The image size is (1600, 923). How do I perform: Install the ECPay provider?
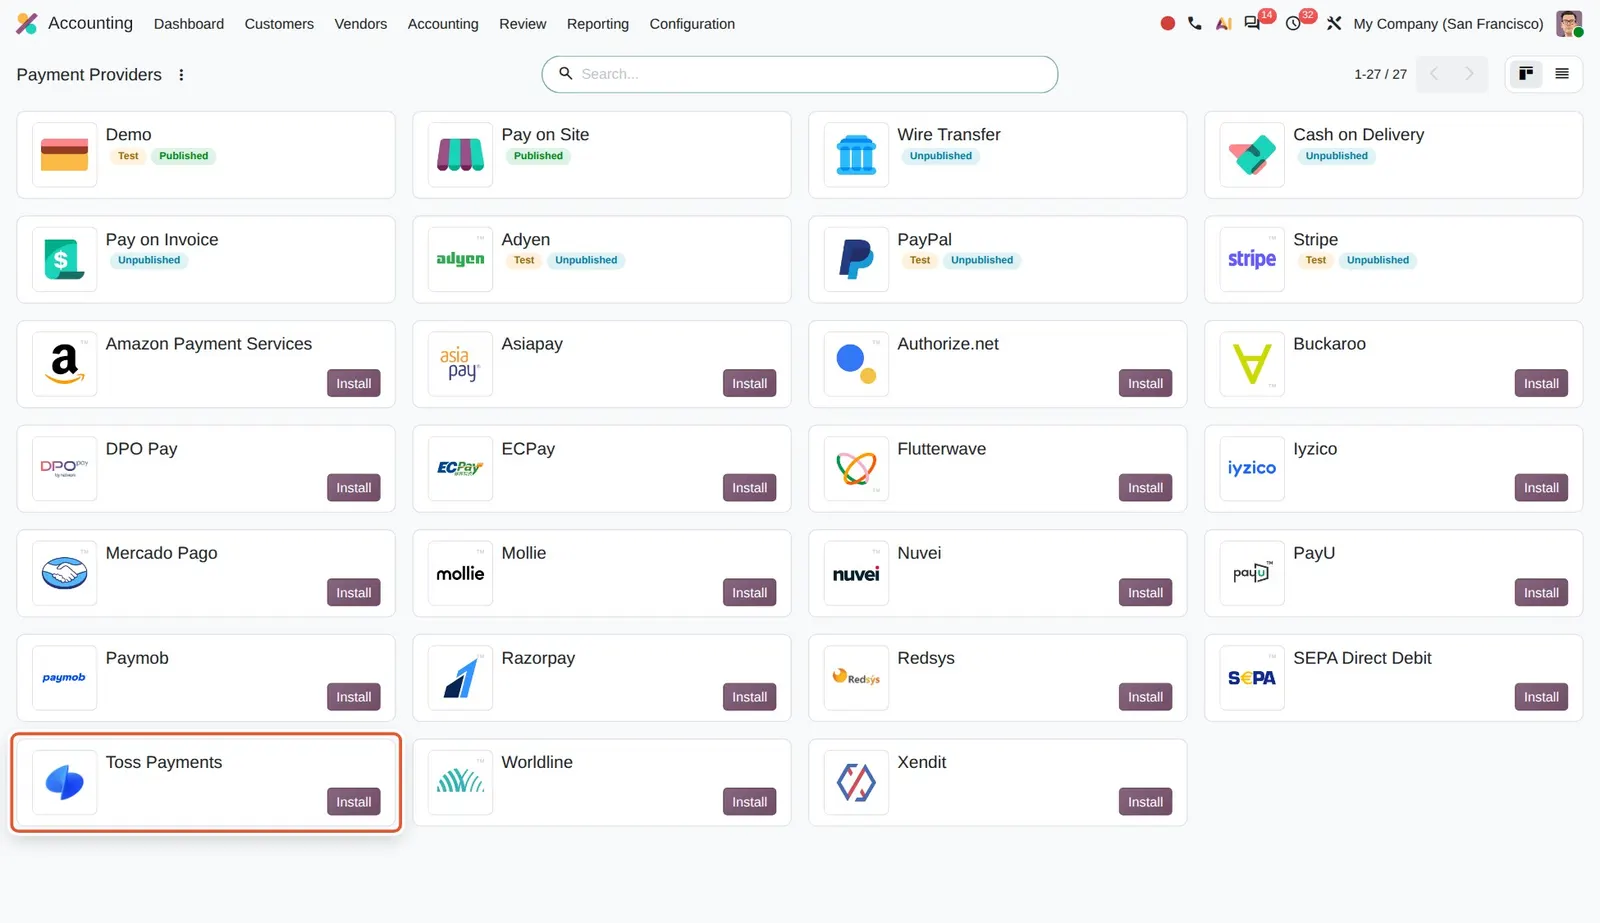click(x=750, y=488)
